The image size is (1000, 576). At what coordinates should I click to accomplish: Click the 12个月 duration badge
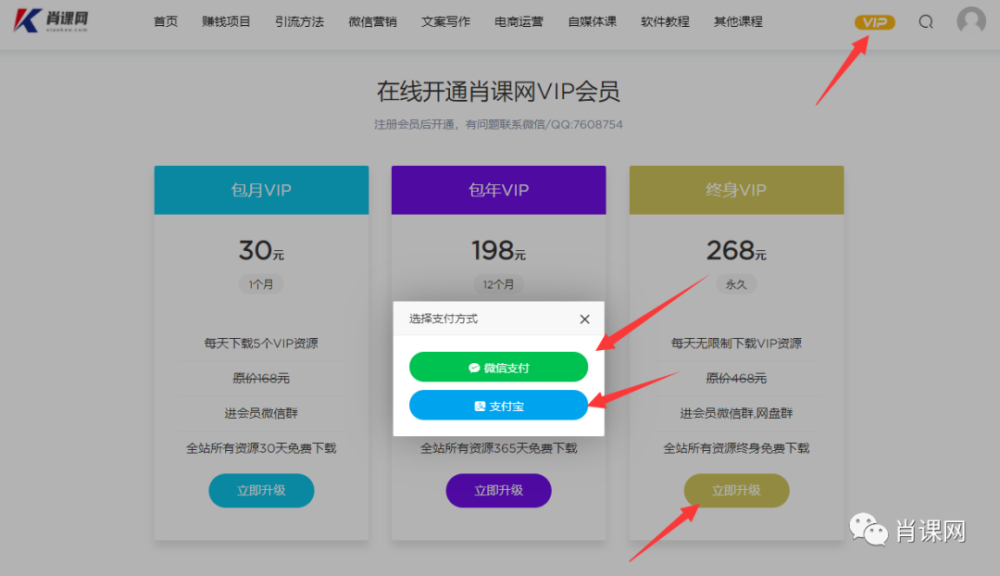pos(498,284)
